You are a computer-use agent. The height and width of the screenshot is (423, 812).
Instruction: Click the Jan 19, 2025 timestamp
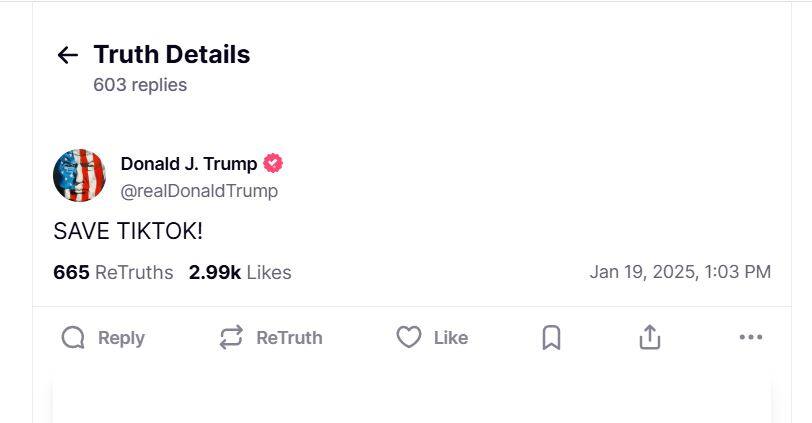pyautogui.click(x=680, y=272)
